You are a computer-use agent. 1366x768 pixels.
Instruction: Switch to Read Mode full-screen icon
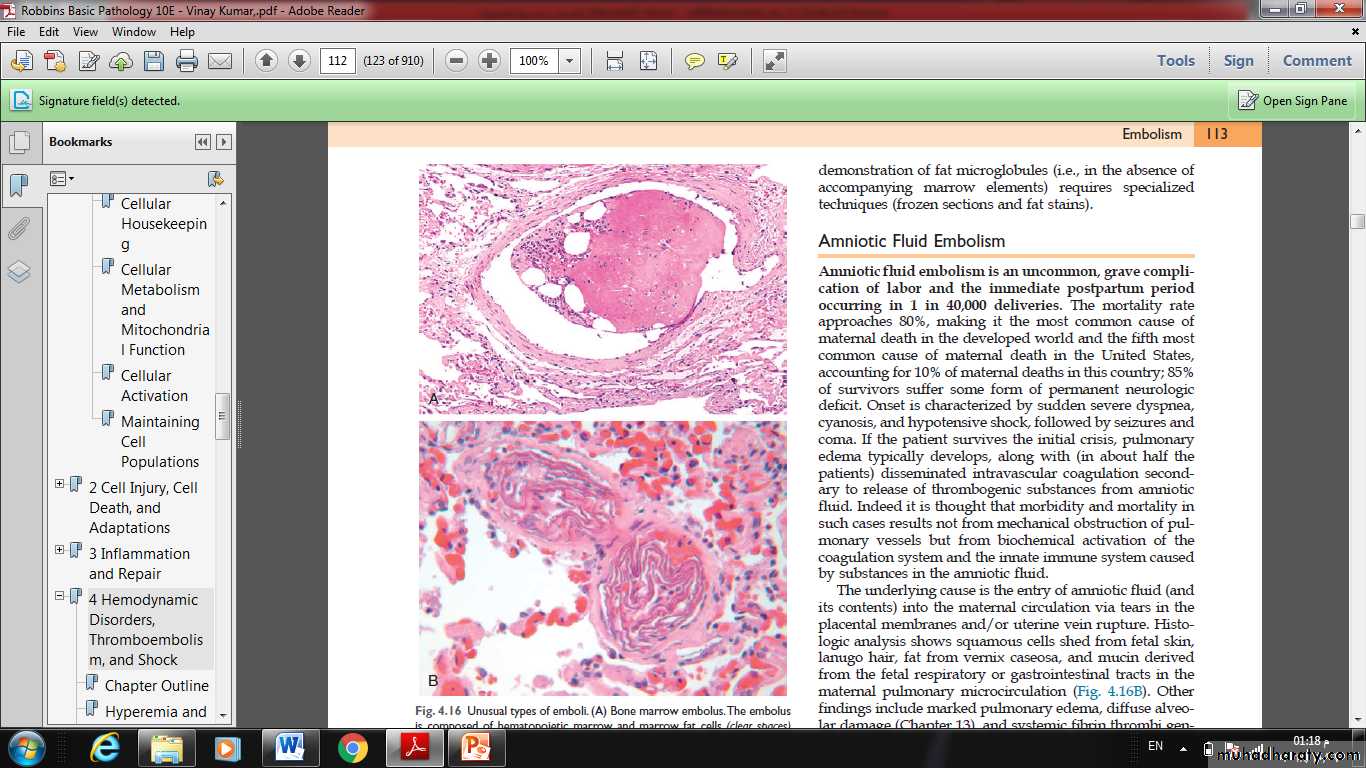(x=775, y=61)
